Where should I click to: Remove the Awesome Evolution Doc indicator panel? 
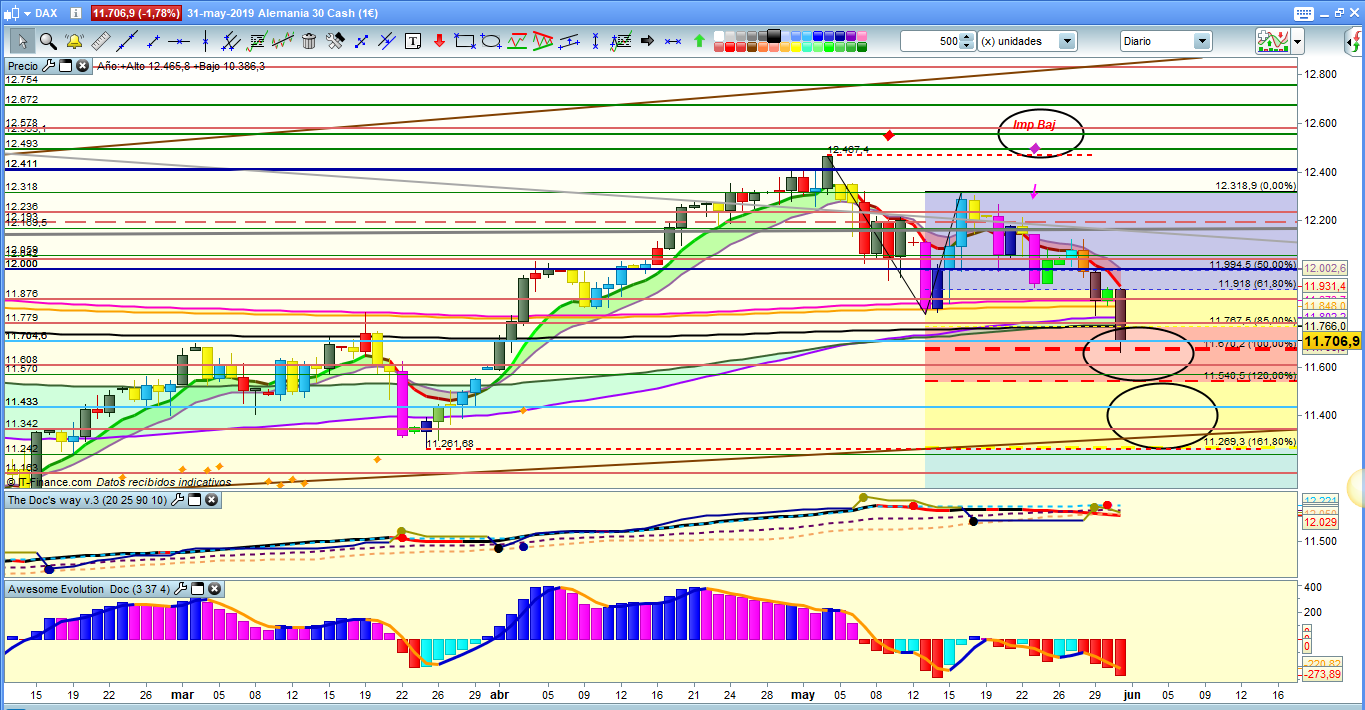[x=213, y=589]
